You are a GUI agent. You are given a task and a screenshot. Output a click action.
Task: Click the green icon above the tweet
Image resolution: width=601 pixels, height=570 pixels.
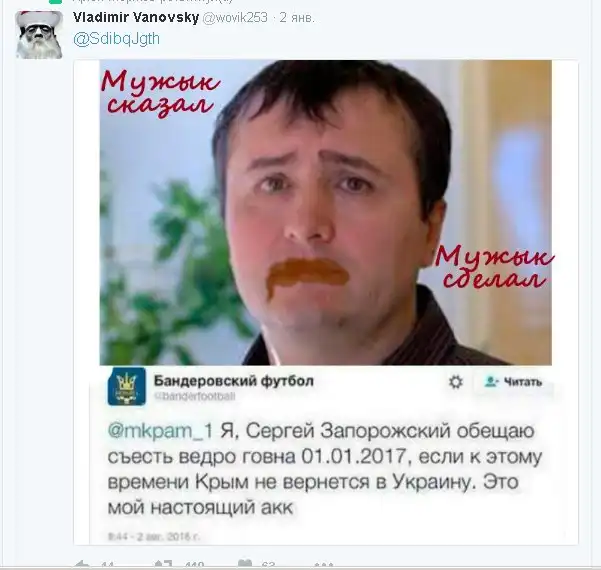point(56,2)
